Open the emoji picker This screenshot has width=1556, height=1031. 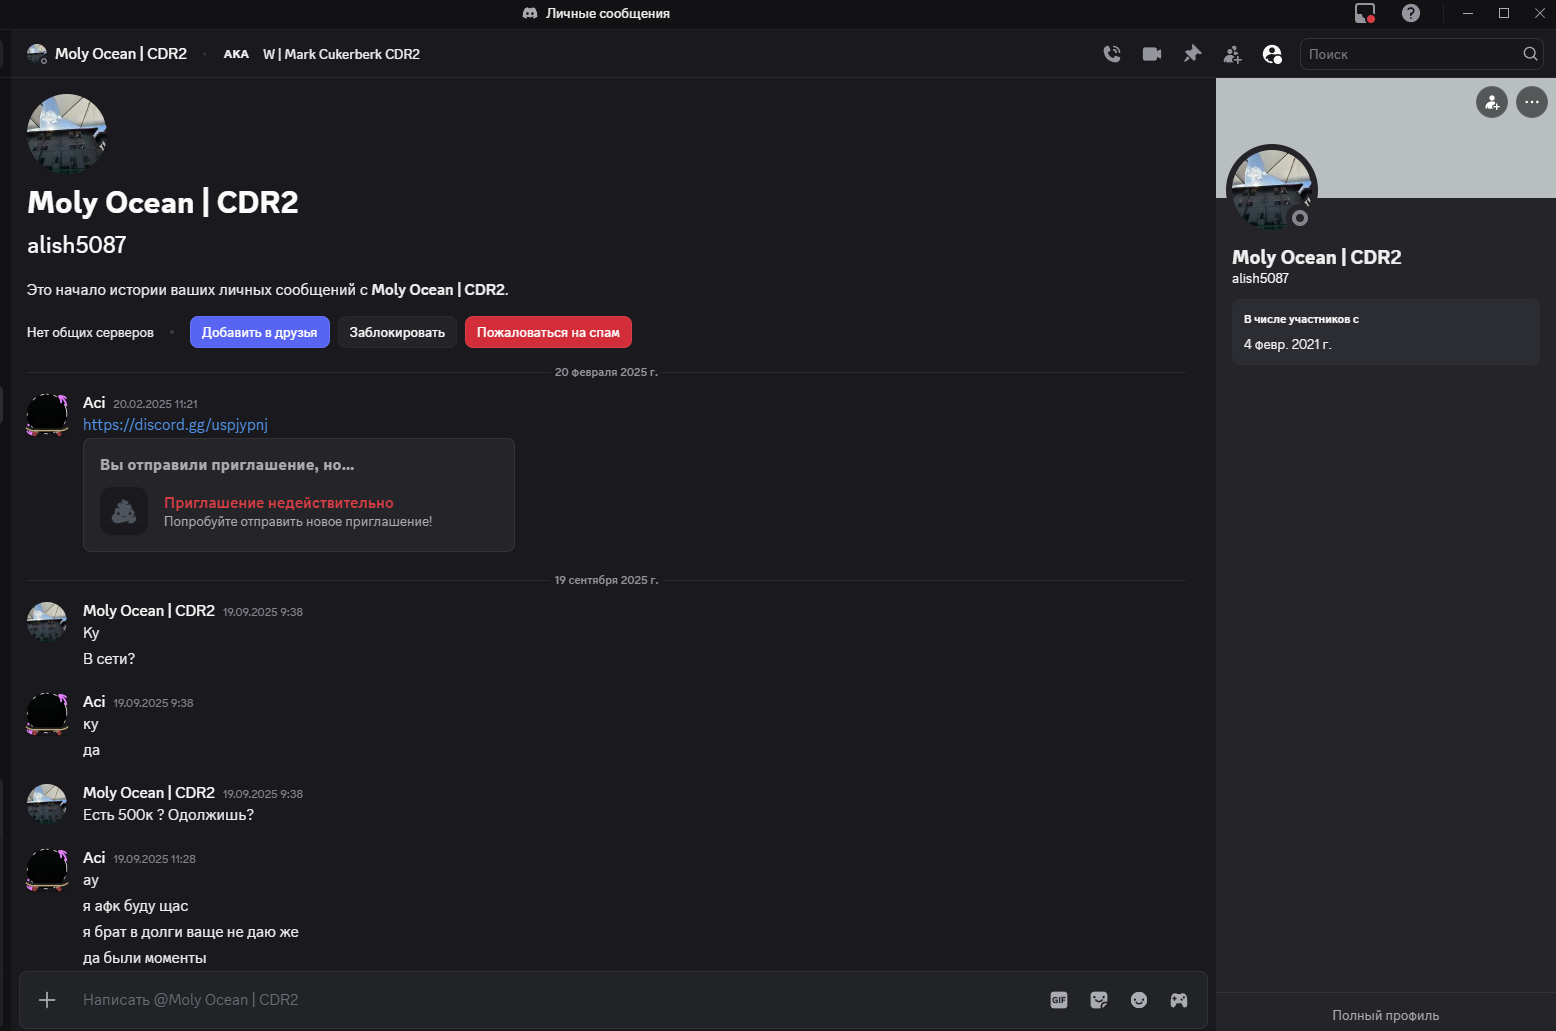(x=1139, y=1000)
